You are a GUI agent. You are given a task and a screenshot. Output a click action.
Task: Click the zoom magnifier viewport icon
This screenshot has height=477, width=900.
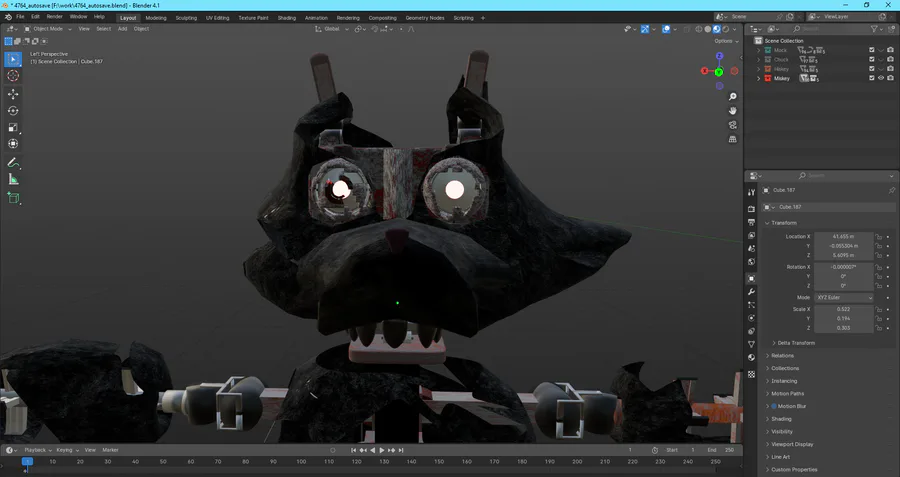[x=732, y=97]
